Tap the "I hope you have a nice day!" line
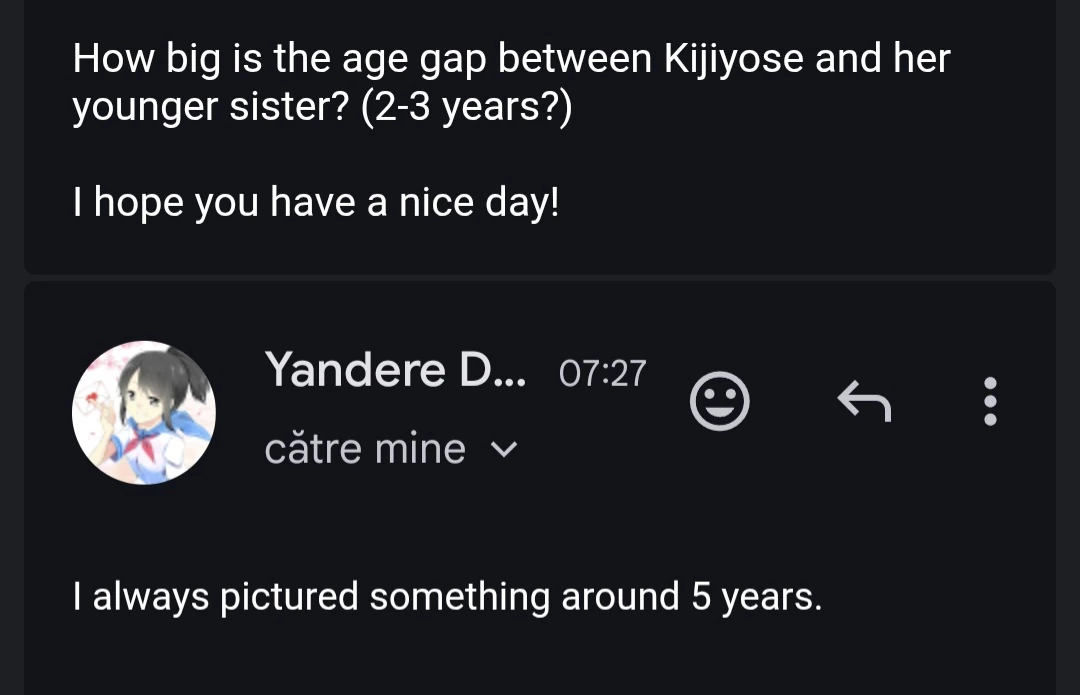This screenshot has height=695, width=1080. (x=315, y=203)
